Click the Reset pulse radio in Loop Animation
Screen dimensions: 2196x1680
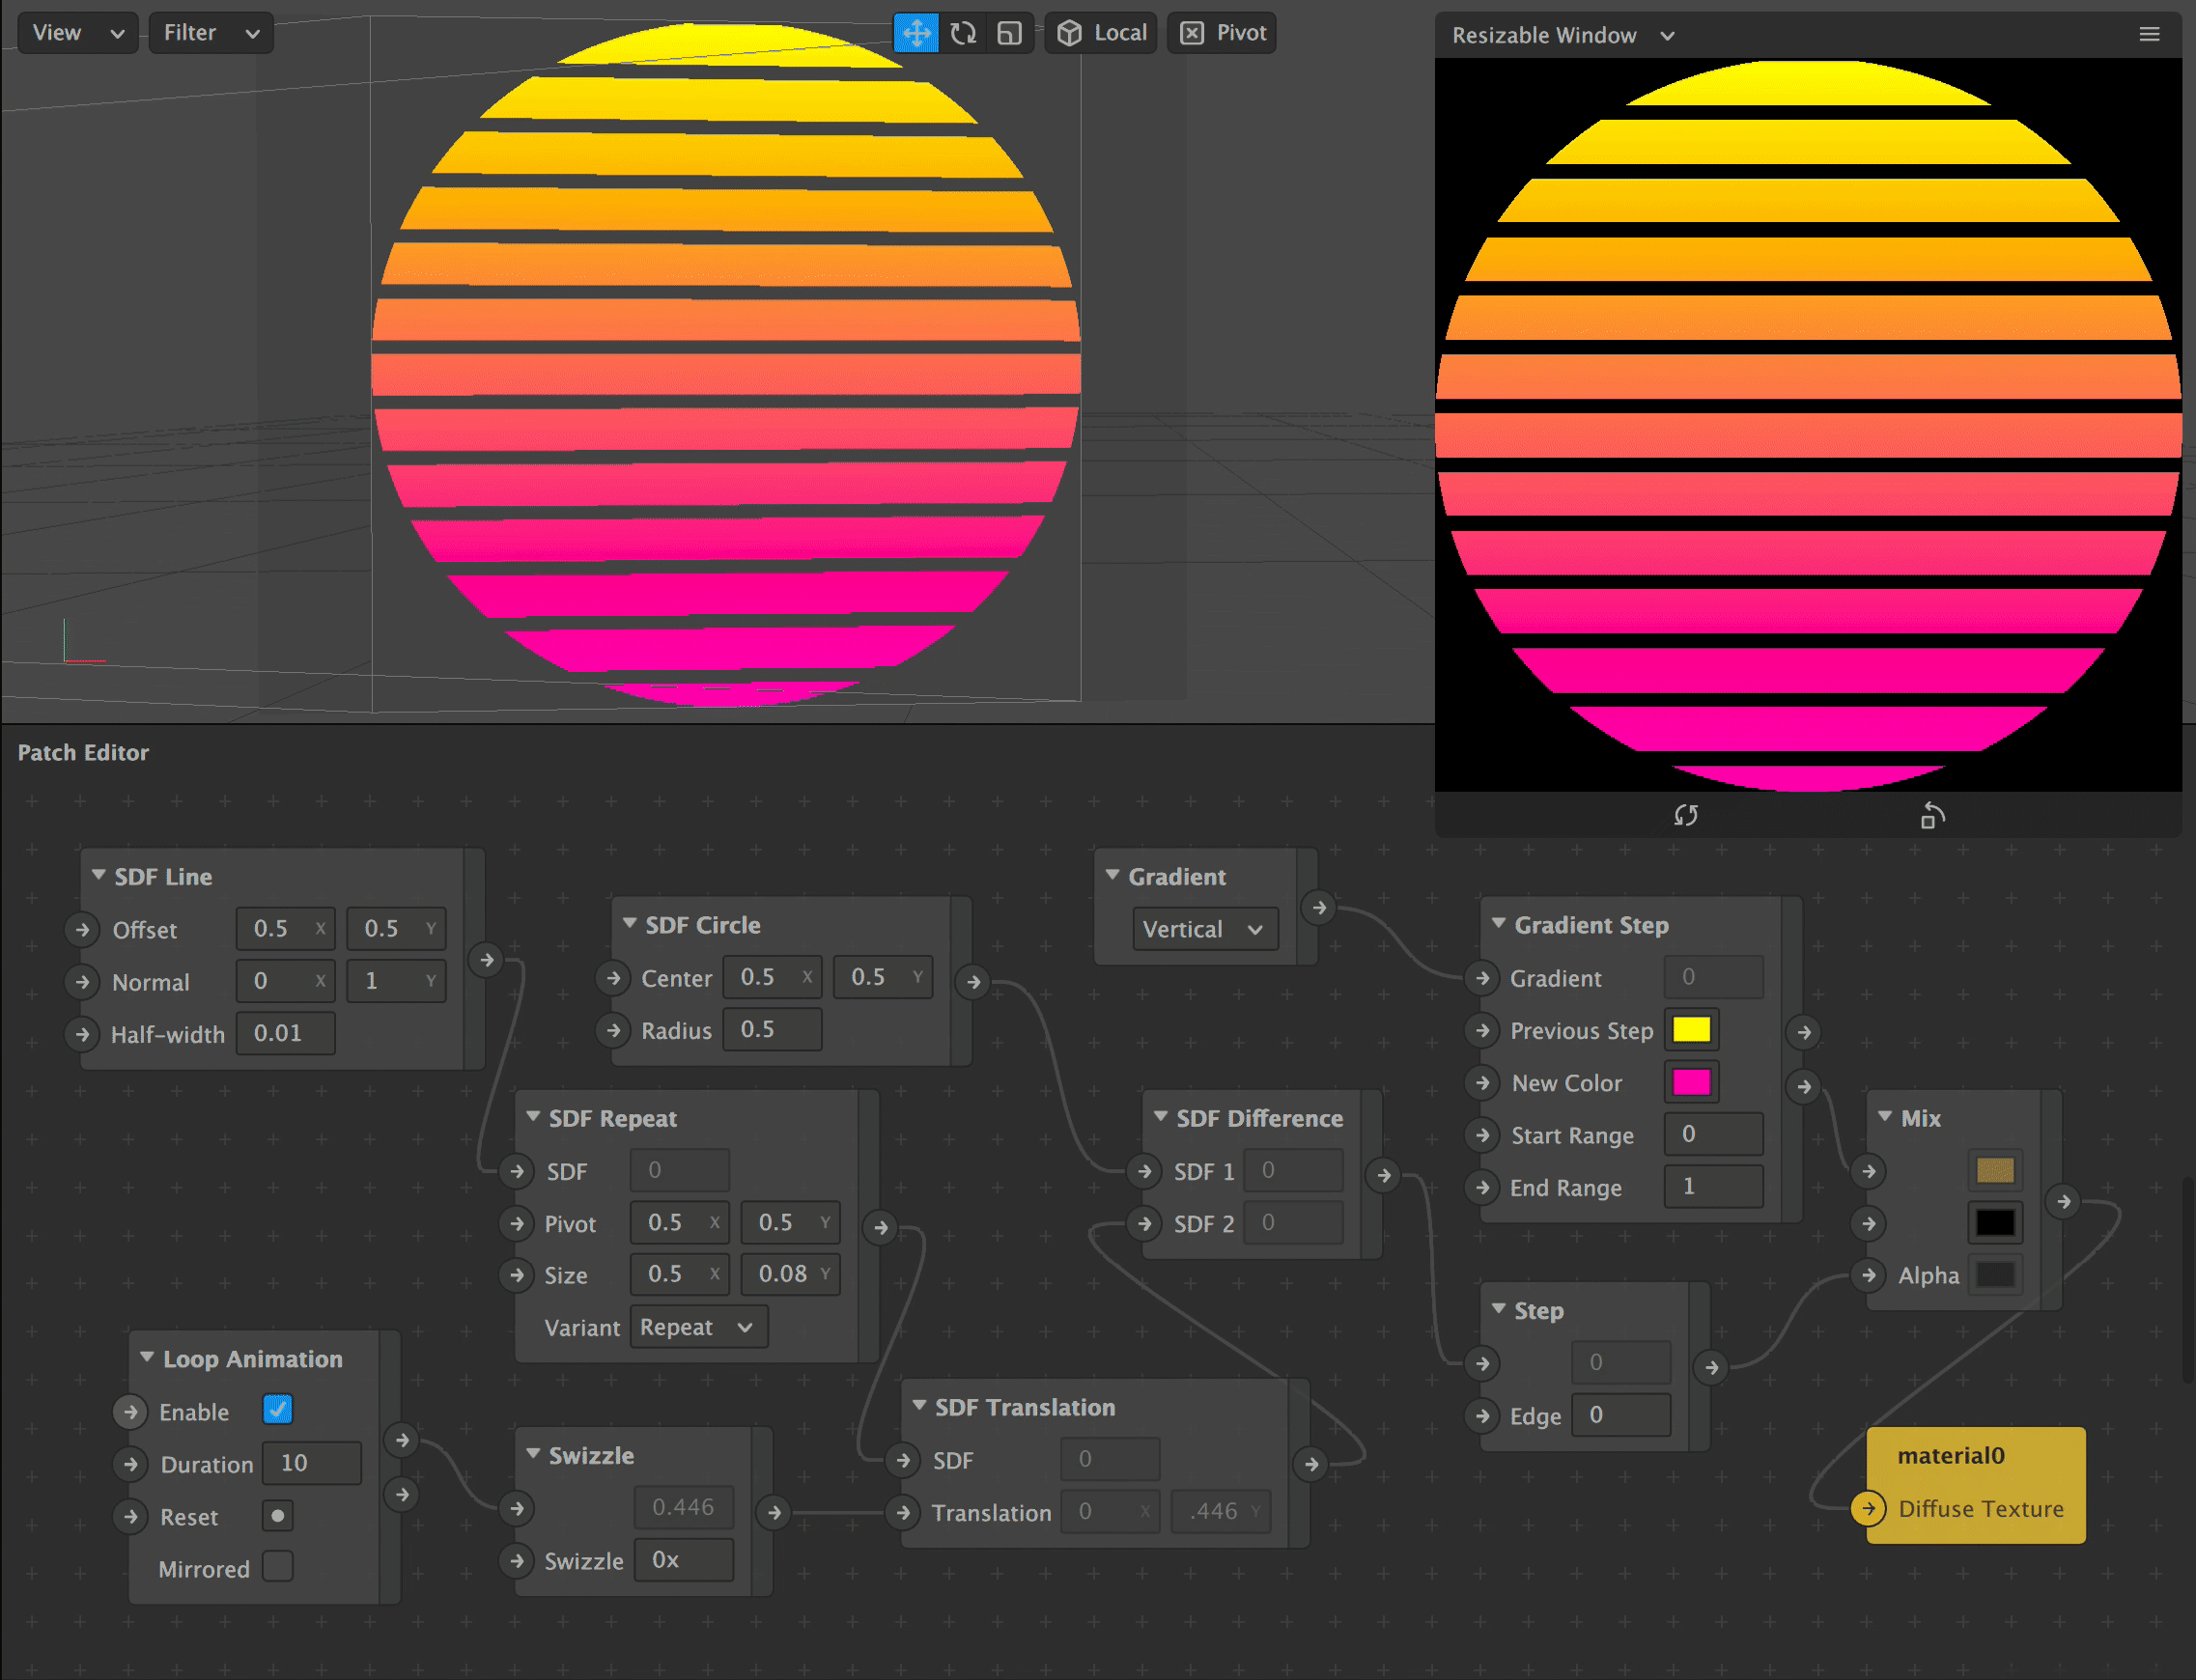coord(277,1515)
